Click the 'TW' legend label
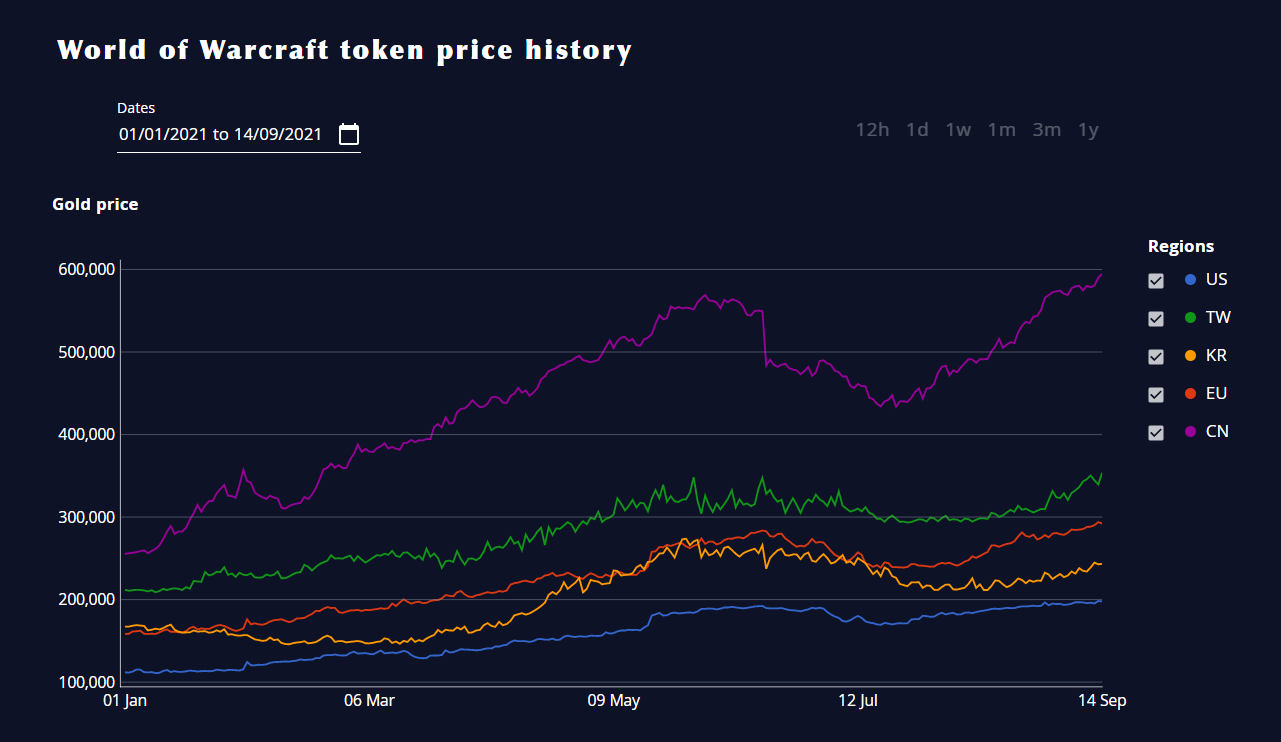 pyautogui.click(x=1218, y=318)
